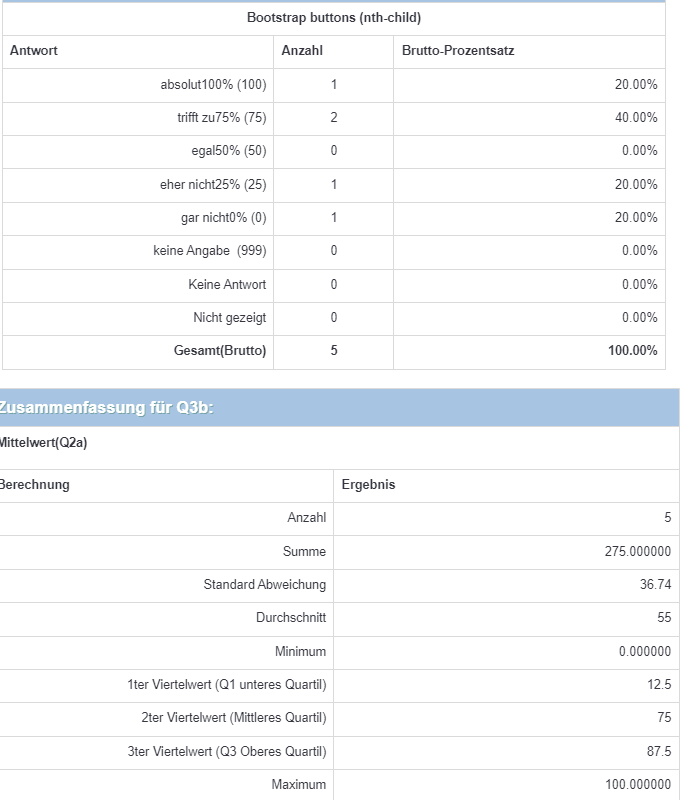Select the 'absolut100% (100)' answer row label
689x800 pixels.
point(213,85)
